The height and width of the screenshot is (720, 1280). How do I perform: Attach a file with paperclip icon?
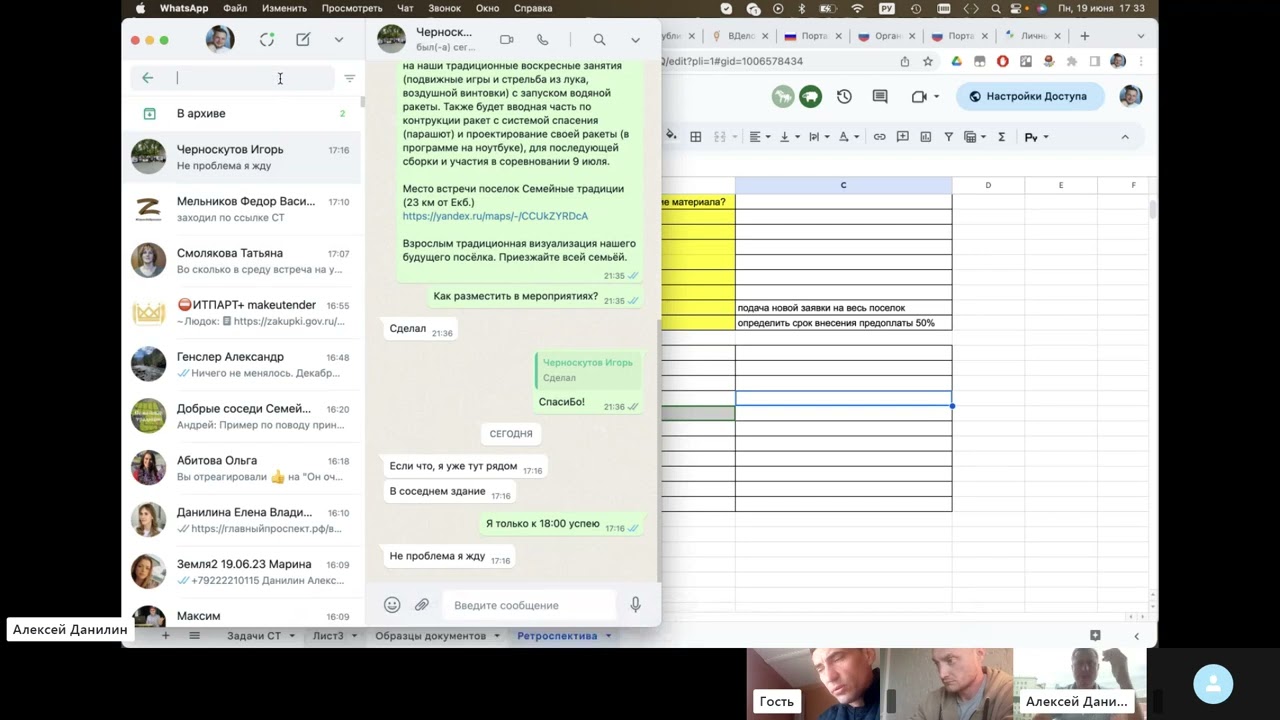tap(422, 605)
